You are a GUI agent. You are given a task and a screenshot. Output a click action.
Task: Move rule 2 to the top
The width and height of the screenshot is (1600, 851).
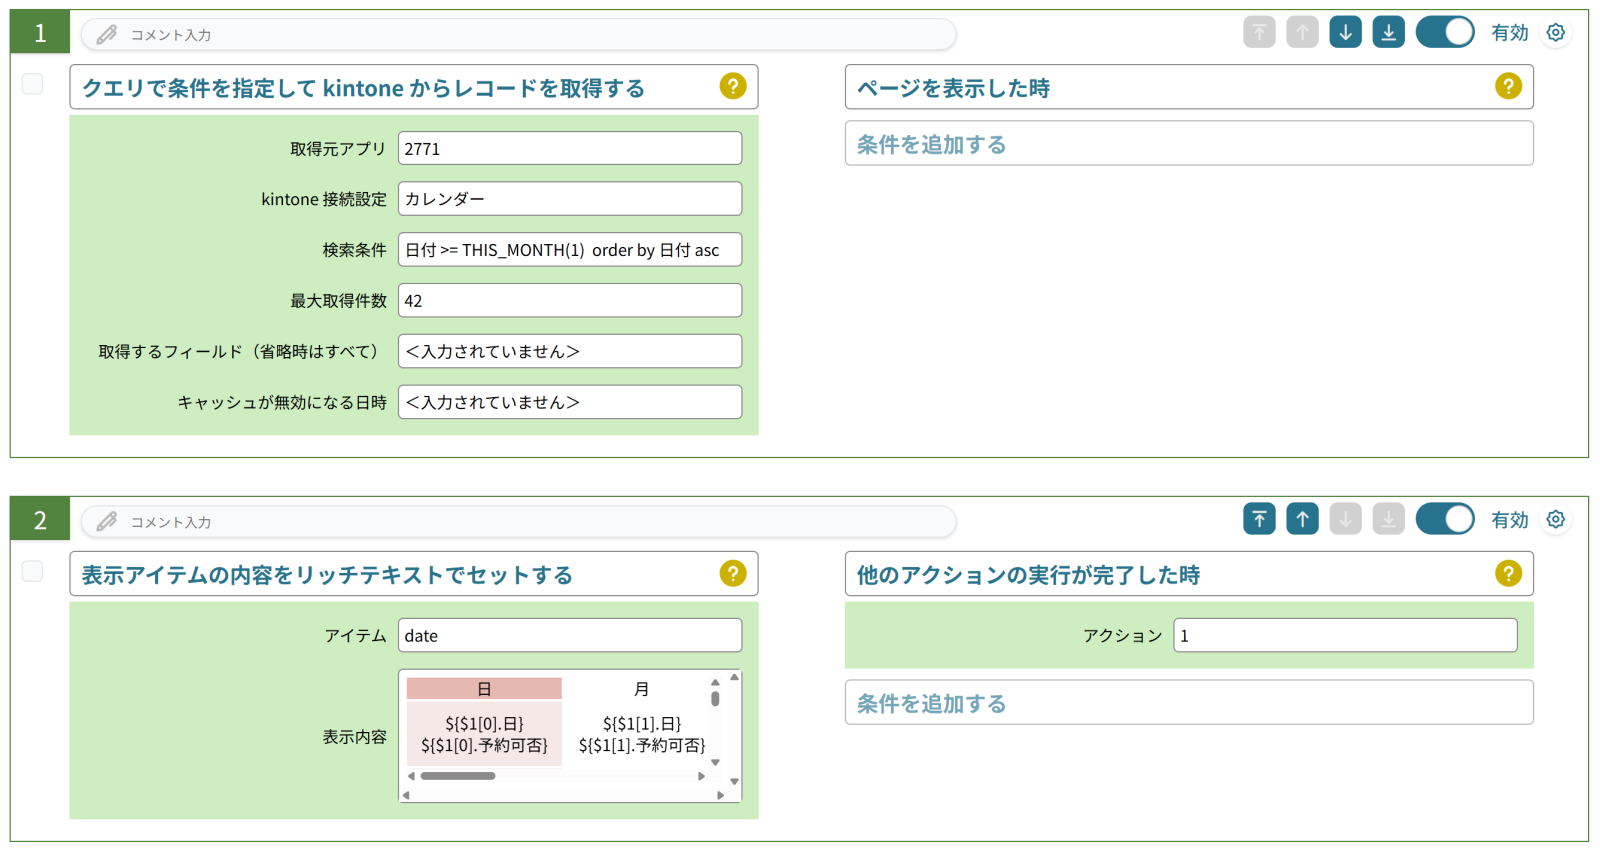[1259, 519]
